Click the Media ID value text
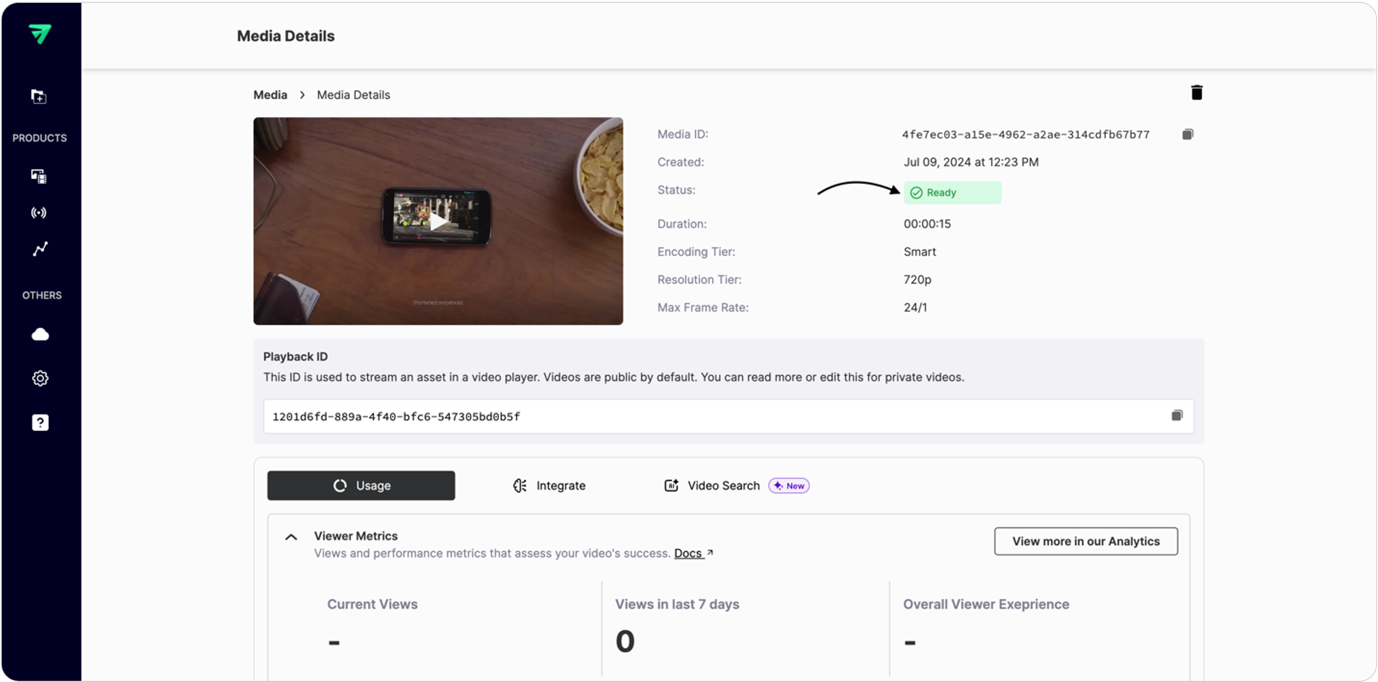Image resolution: width=1378 pixels, height=682 pixels. tap(1025, 134)
